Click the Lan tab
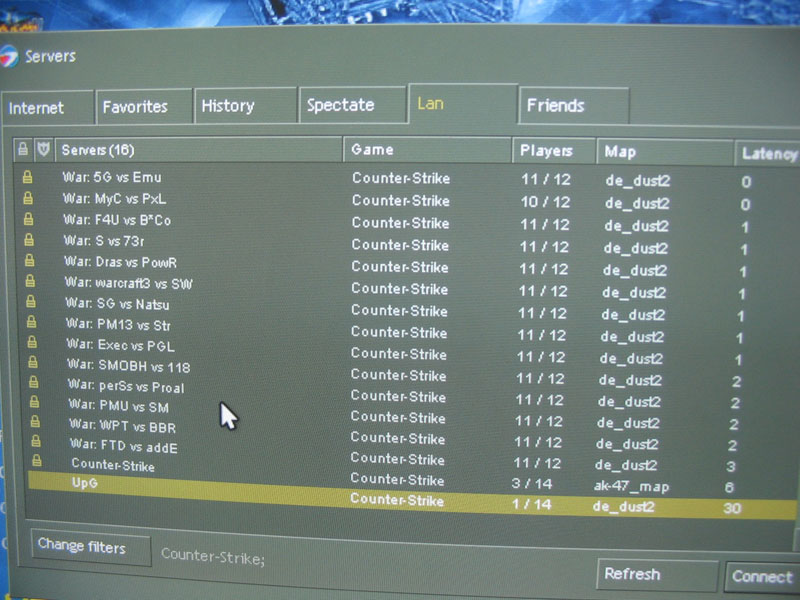800x600 pixels. point(463,104)
